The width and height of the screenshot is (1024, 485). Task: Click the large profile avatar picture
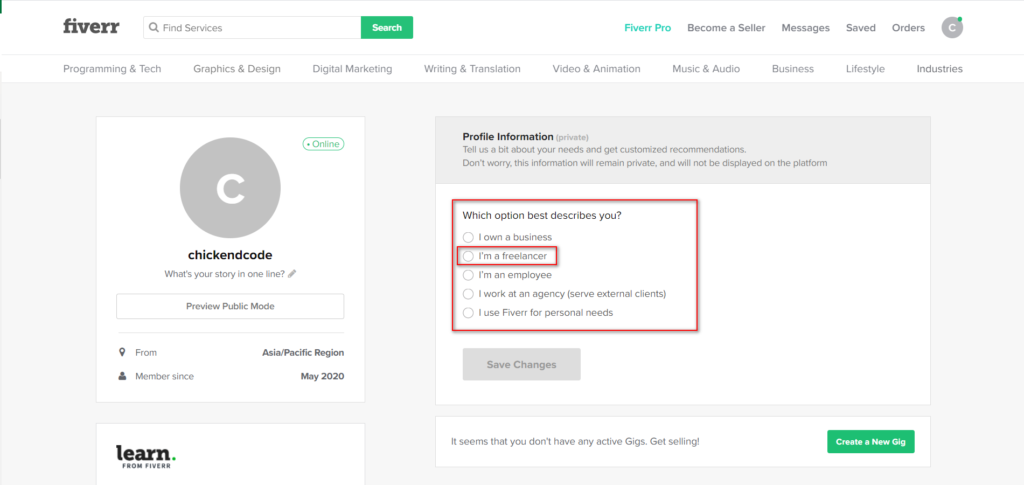tap(230, 188)
